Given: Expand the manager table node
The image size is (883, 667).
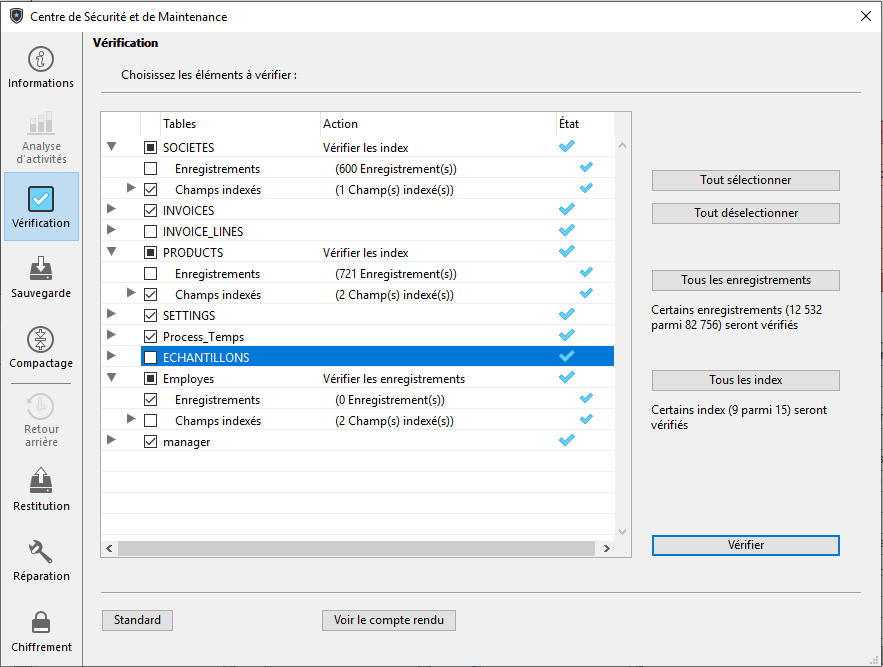Looking at the screenshot, I should pos(112,442).
